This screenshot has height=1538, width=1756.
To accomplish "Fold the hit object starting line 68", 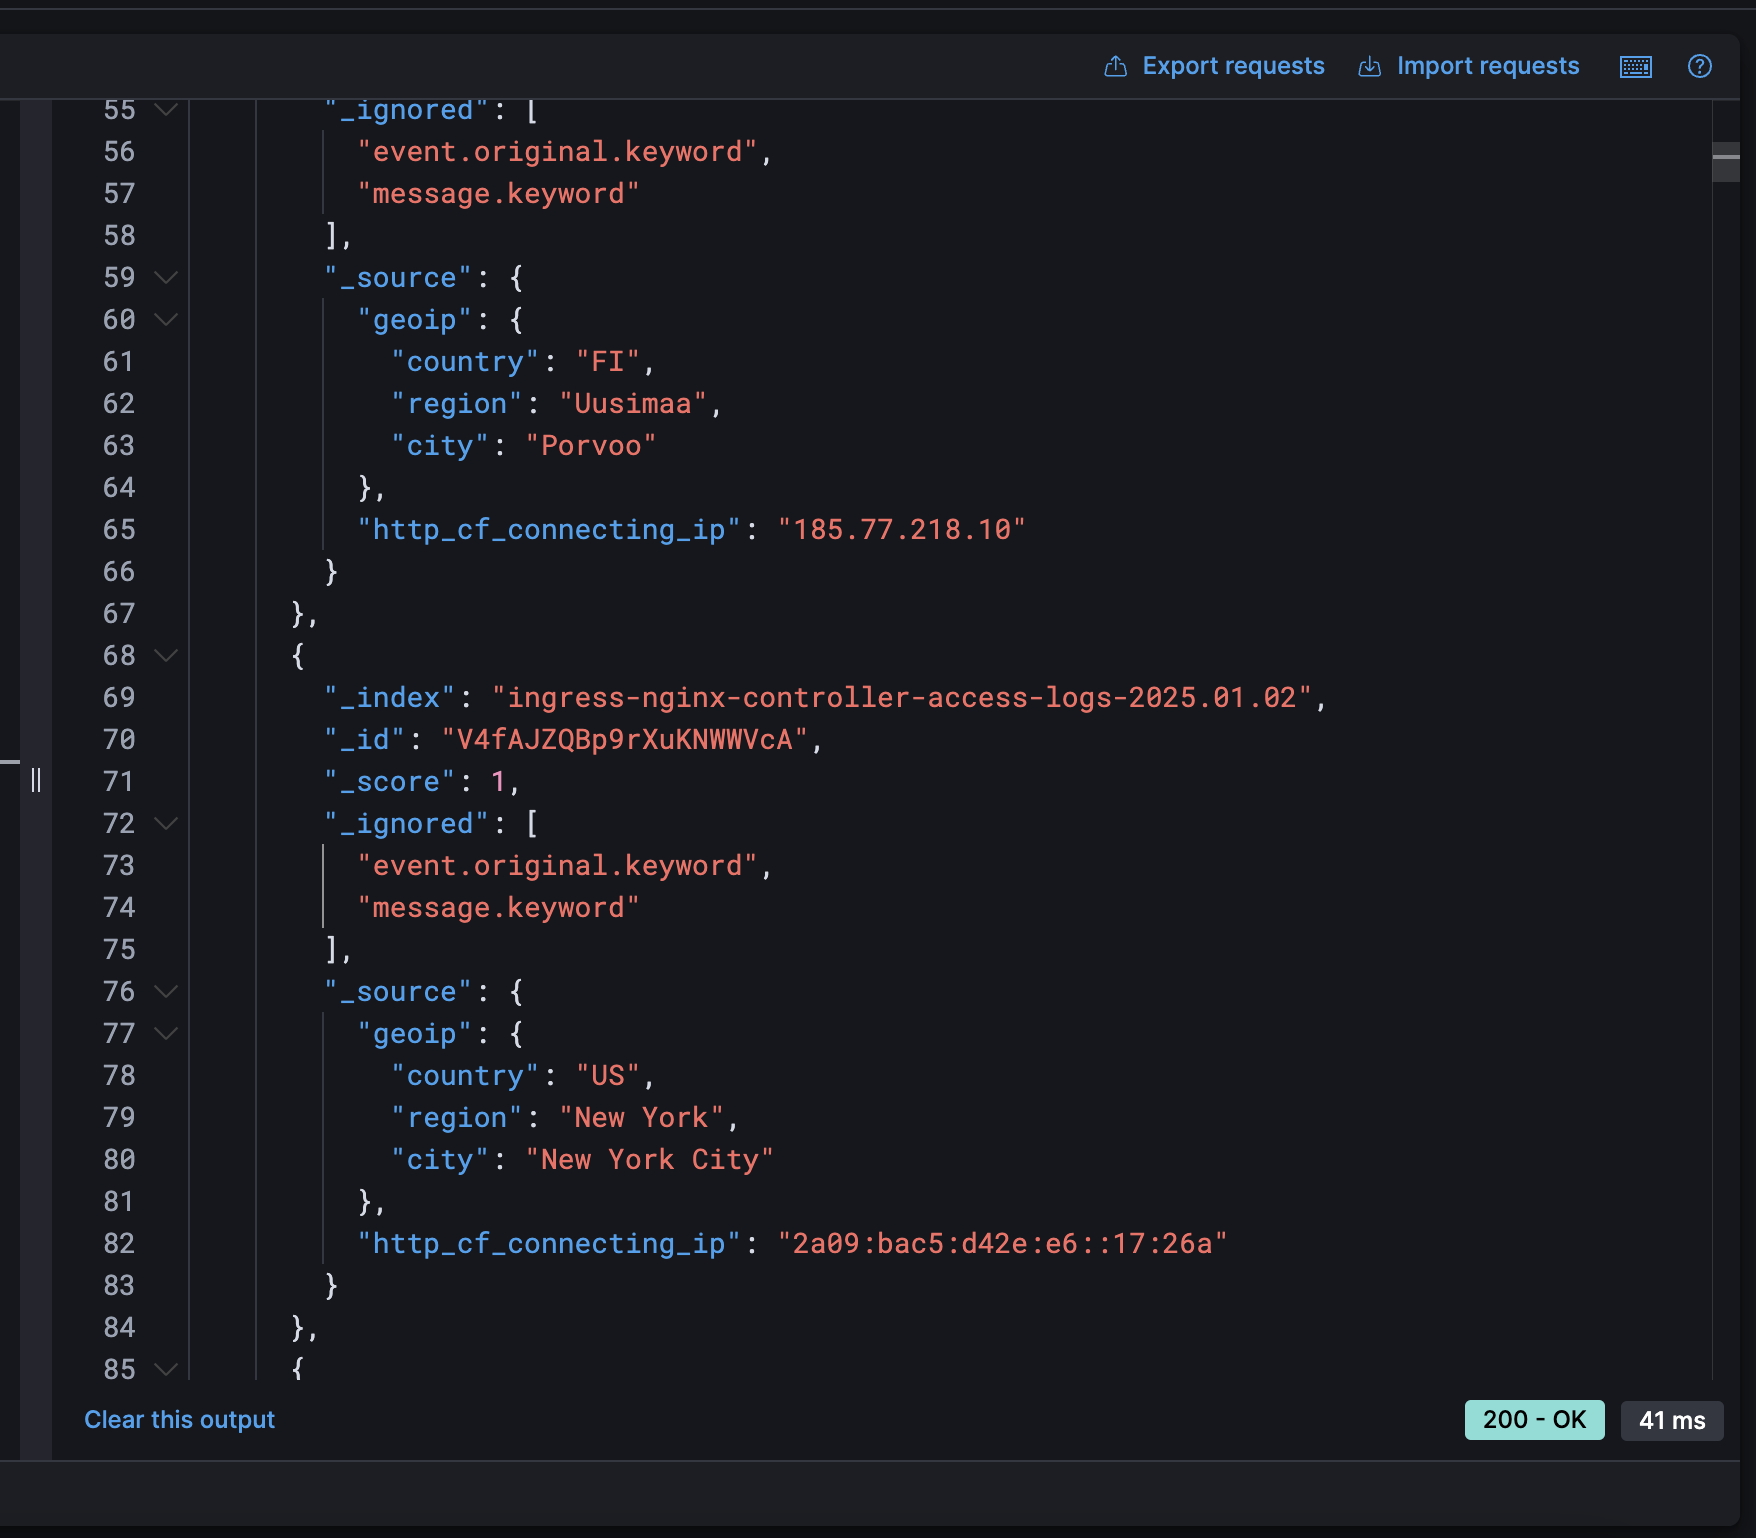I will click(167, 655).
